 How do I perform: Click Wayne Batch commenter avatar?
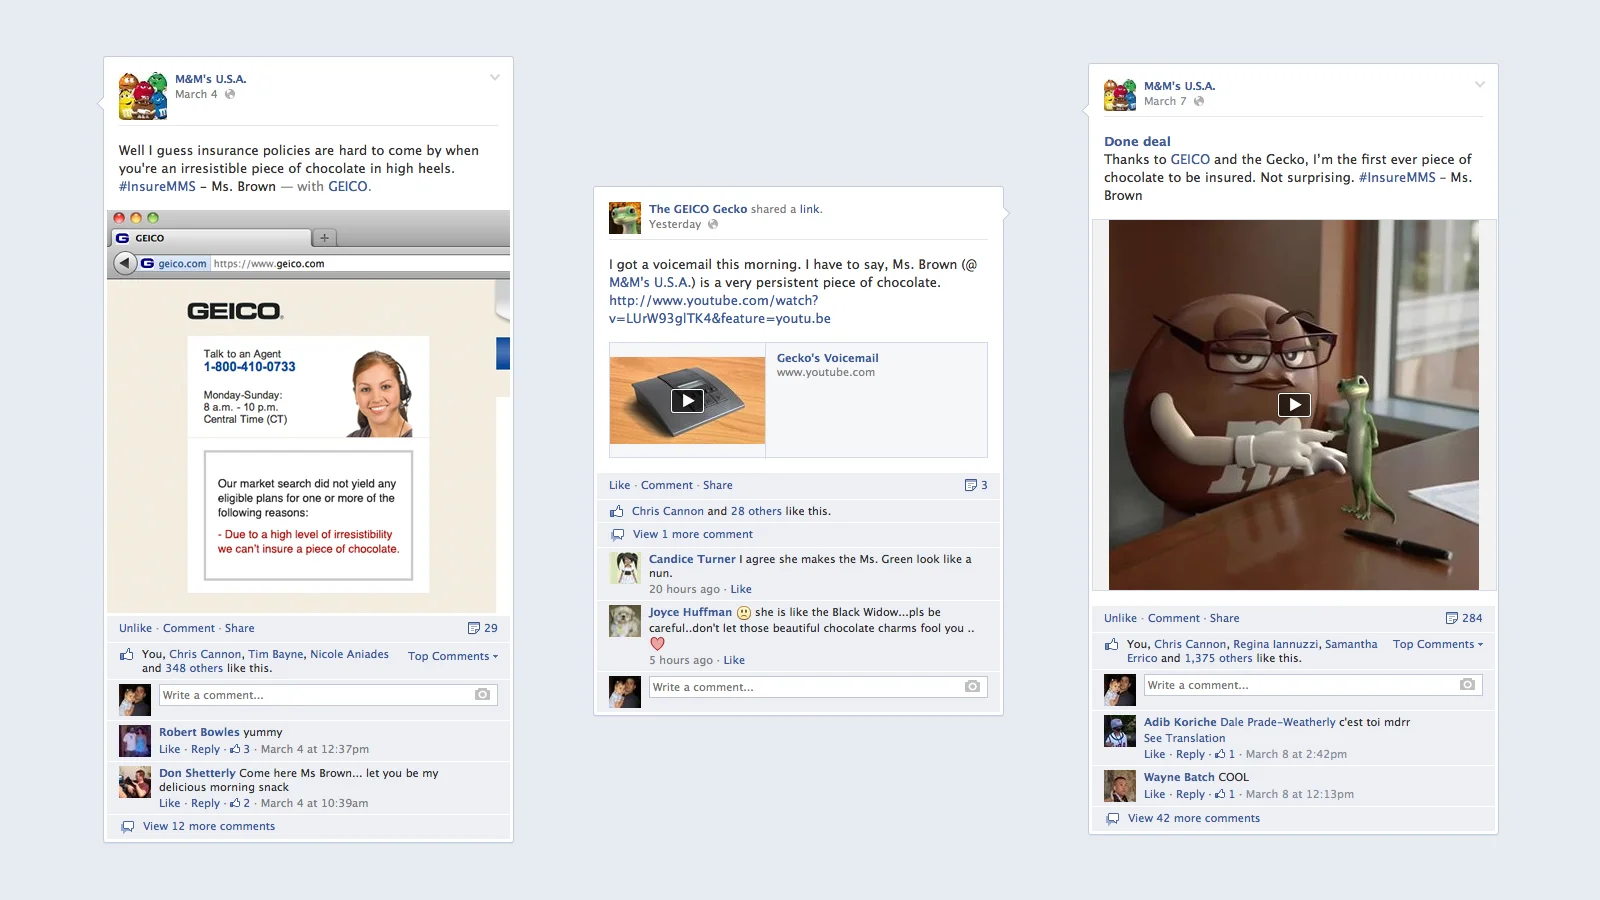tap(1120, 786)
